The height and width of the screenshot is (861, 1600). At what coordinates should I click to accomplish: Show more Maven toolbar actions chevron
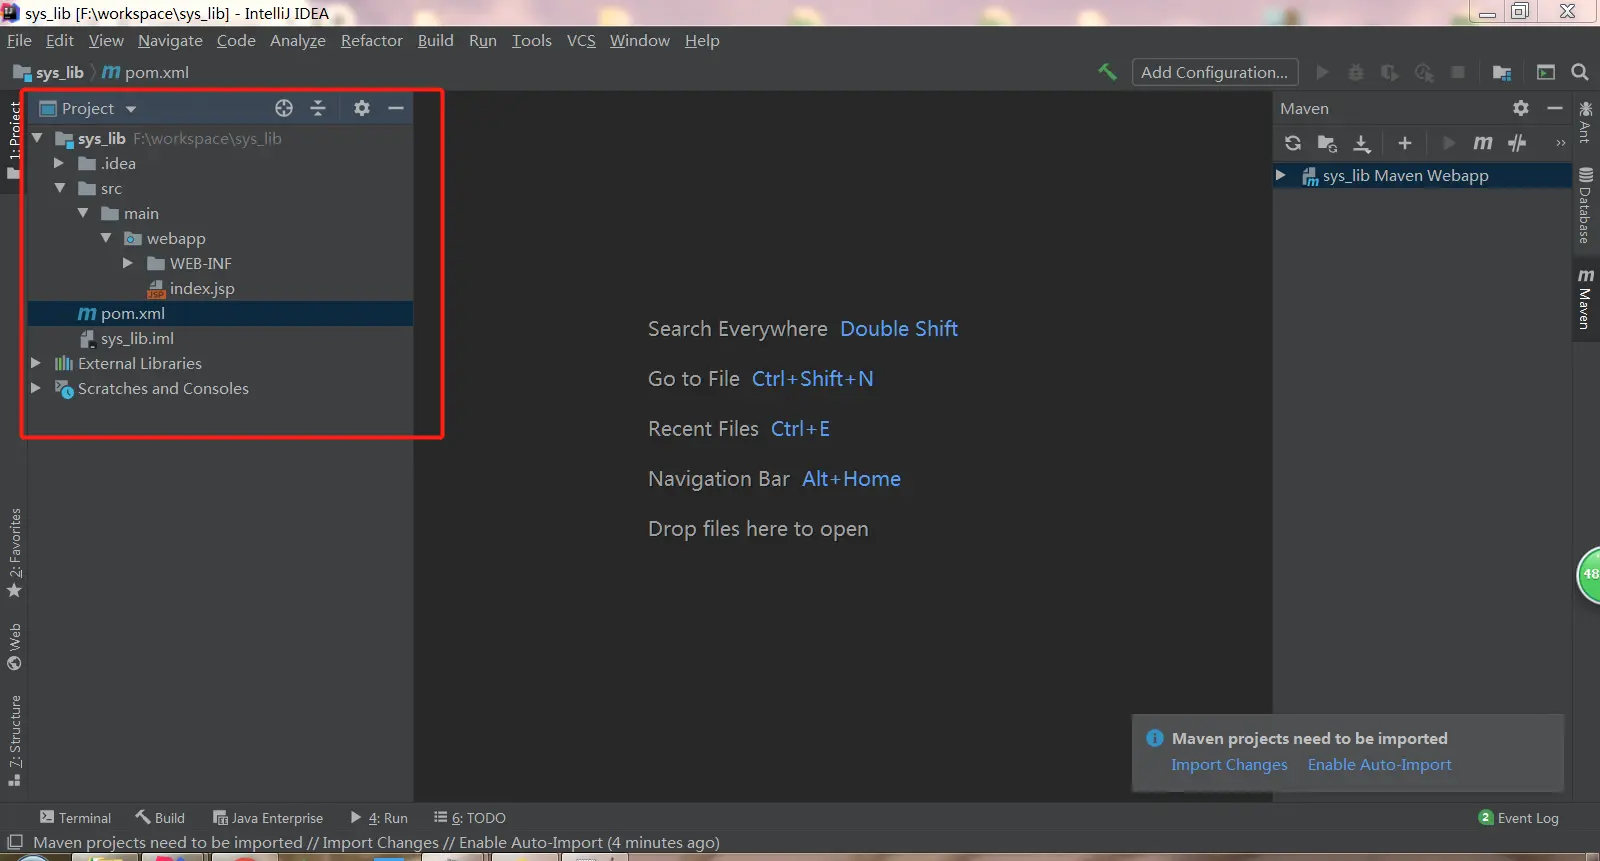(x=1560, y=143)
